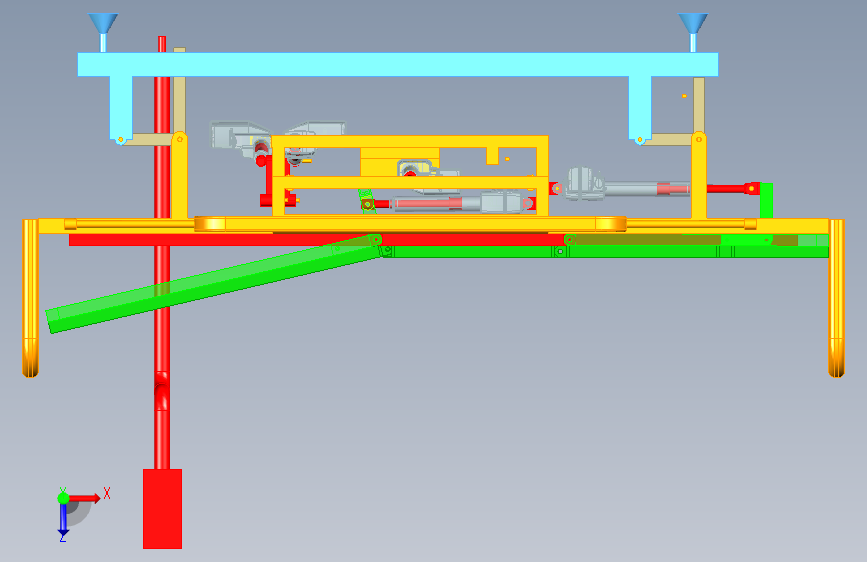Select the right blue funnel
Image resolution: width=867 pixels, height=562 pixels.
[693, 24]
